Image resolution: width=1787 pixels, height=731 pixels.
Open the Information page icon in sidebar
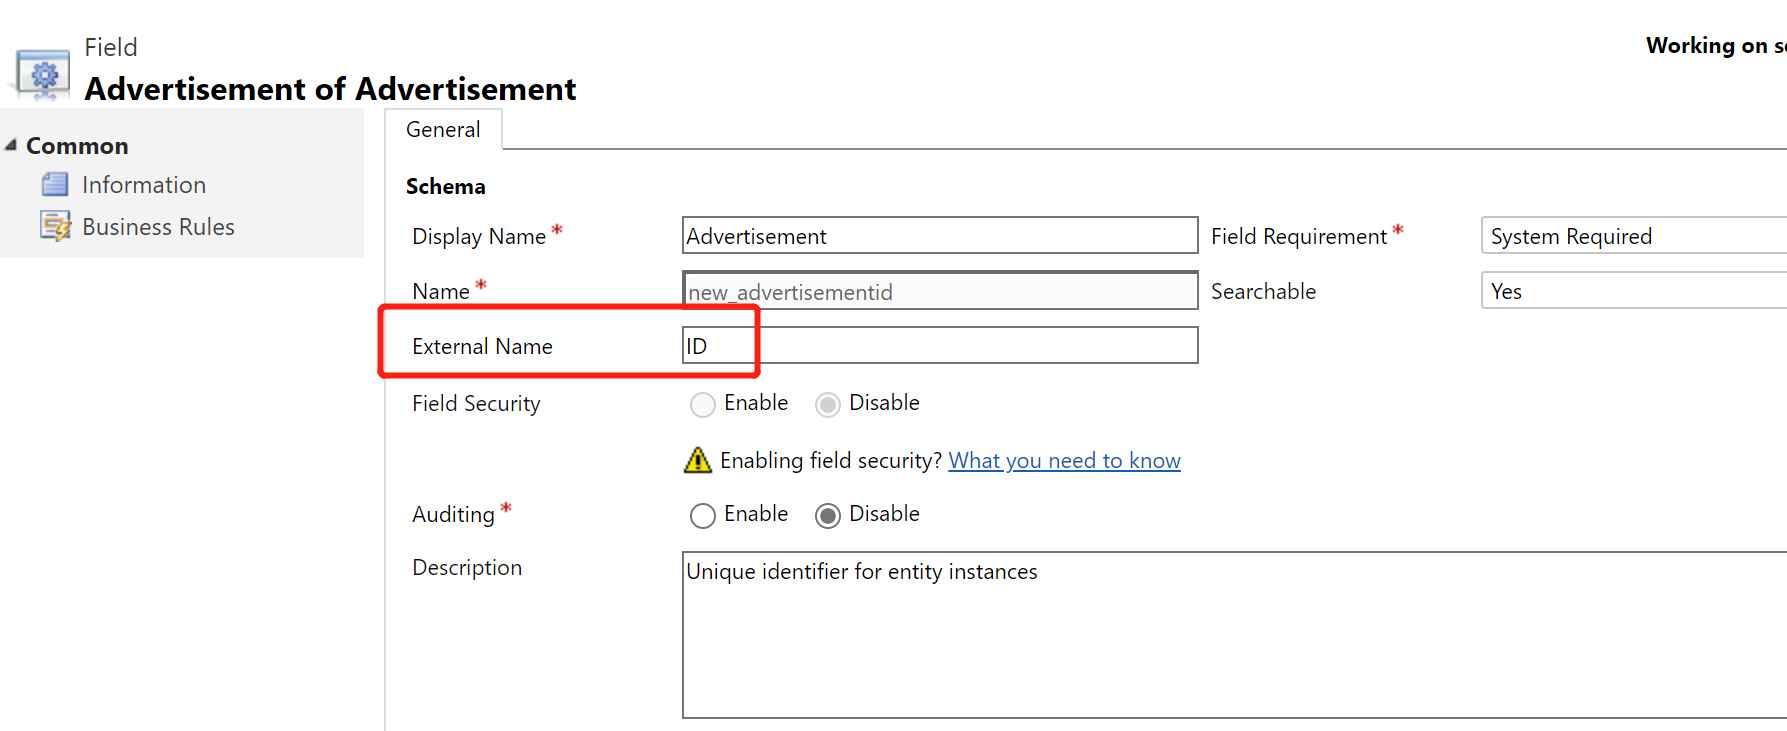pos(56,184)
